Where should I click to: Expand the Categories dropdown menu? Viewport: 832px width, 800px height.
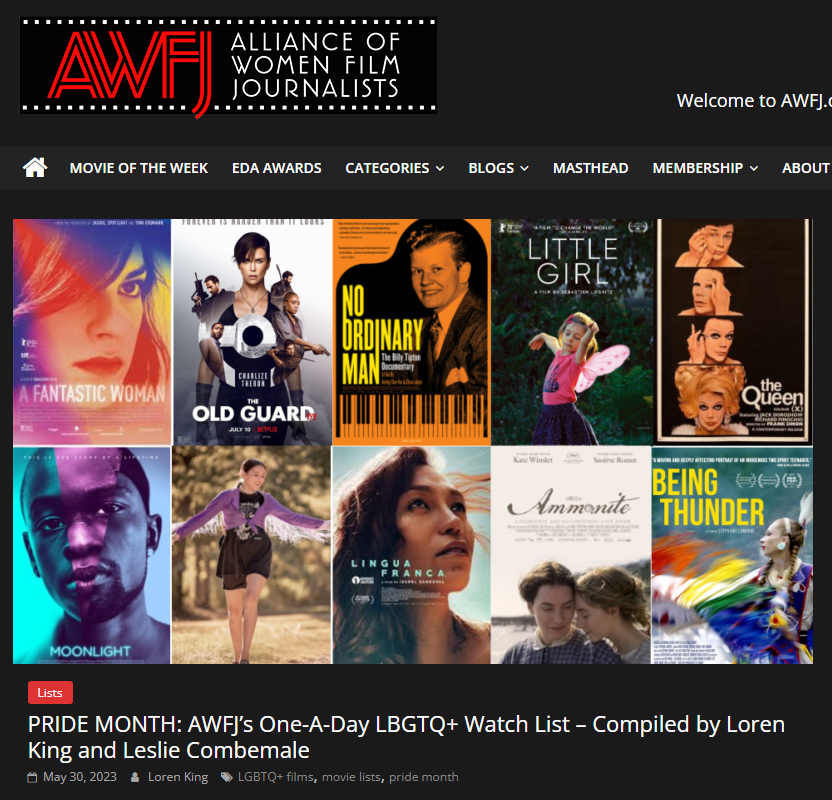[x=395, y=168]
